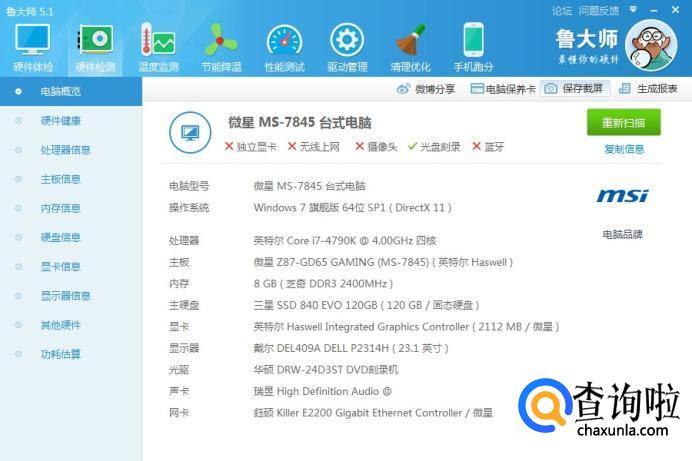Click the MSI brand logo

[622, 195]
